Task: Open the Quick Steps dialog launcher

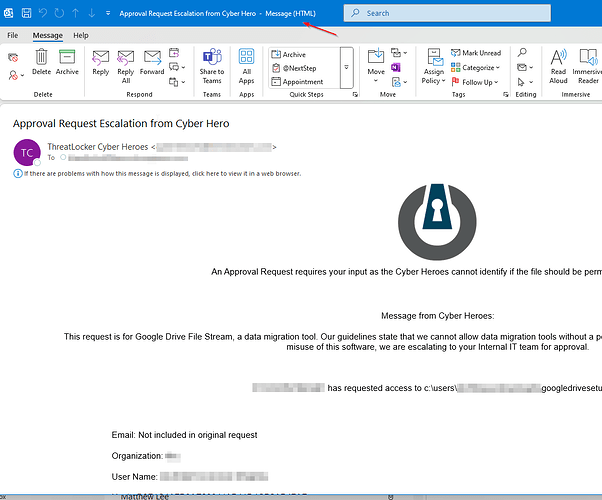Action: tap(355, 94)
